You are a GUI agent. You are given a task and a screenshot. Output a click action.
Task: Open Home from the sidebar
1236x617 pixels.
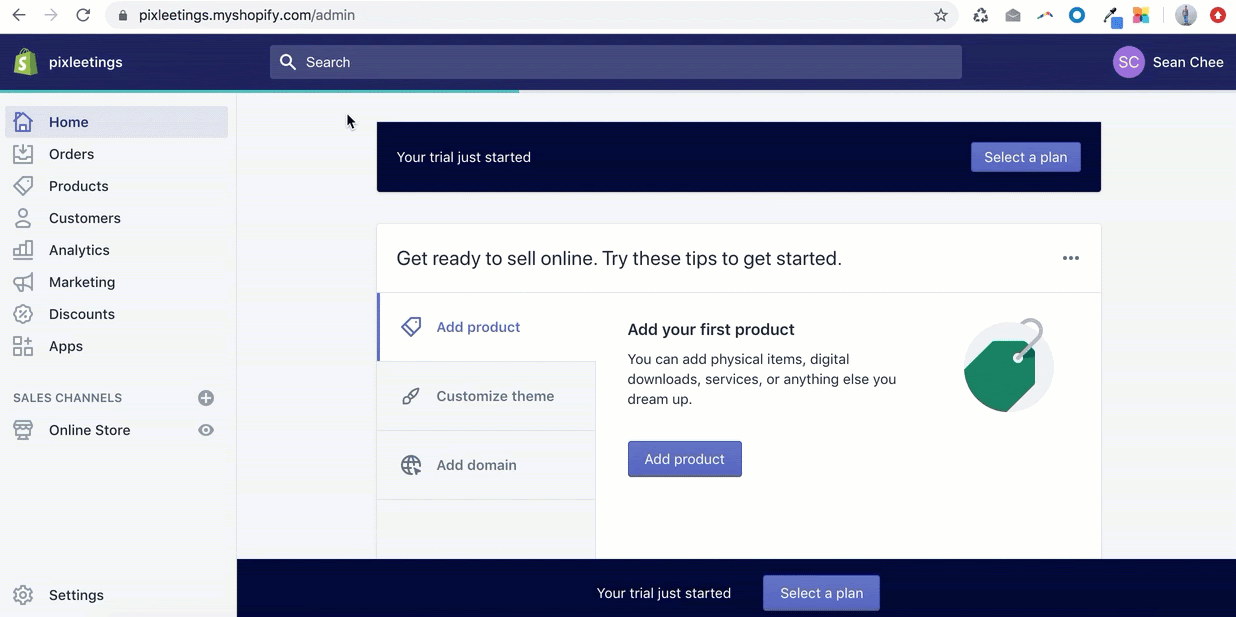(x=68, y=121)
